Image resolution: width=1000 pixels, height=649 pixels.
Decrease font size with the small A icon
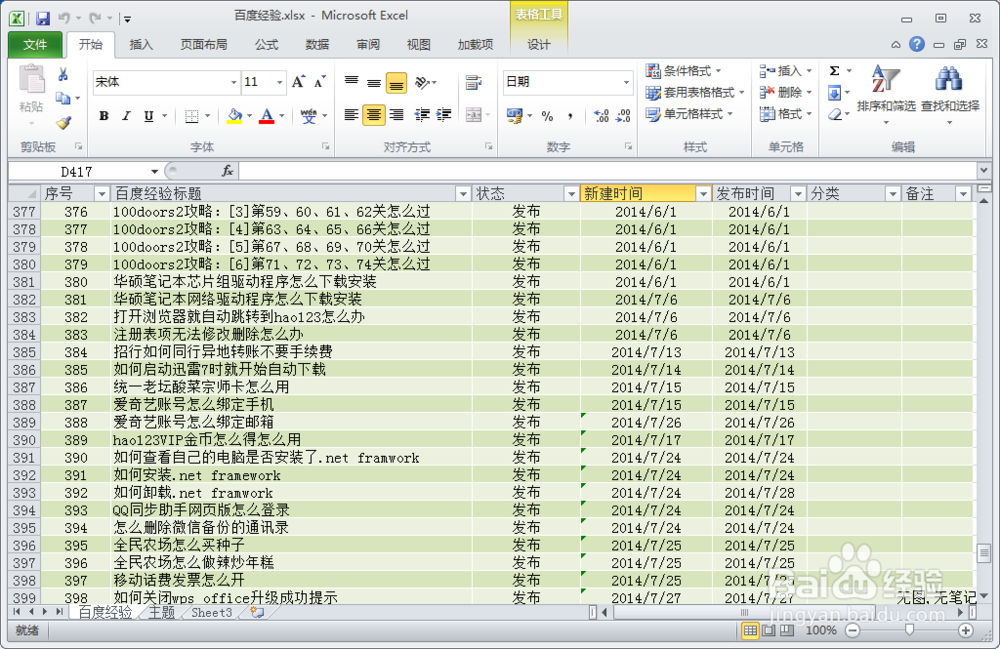point(320,82)
